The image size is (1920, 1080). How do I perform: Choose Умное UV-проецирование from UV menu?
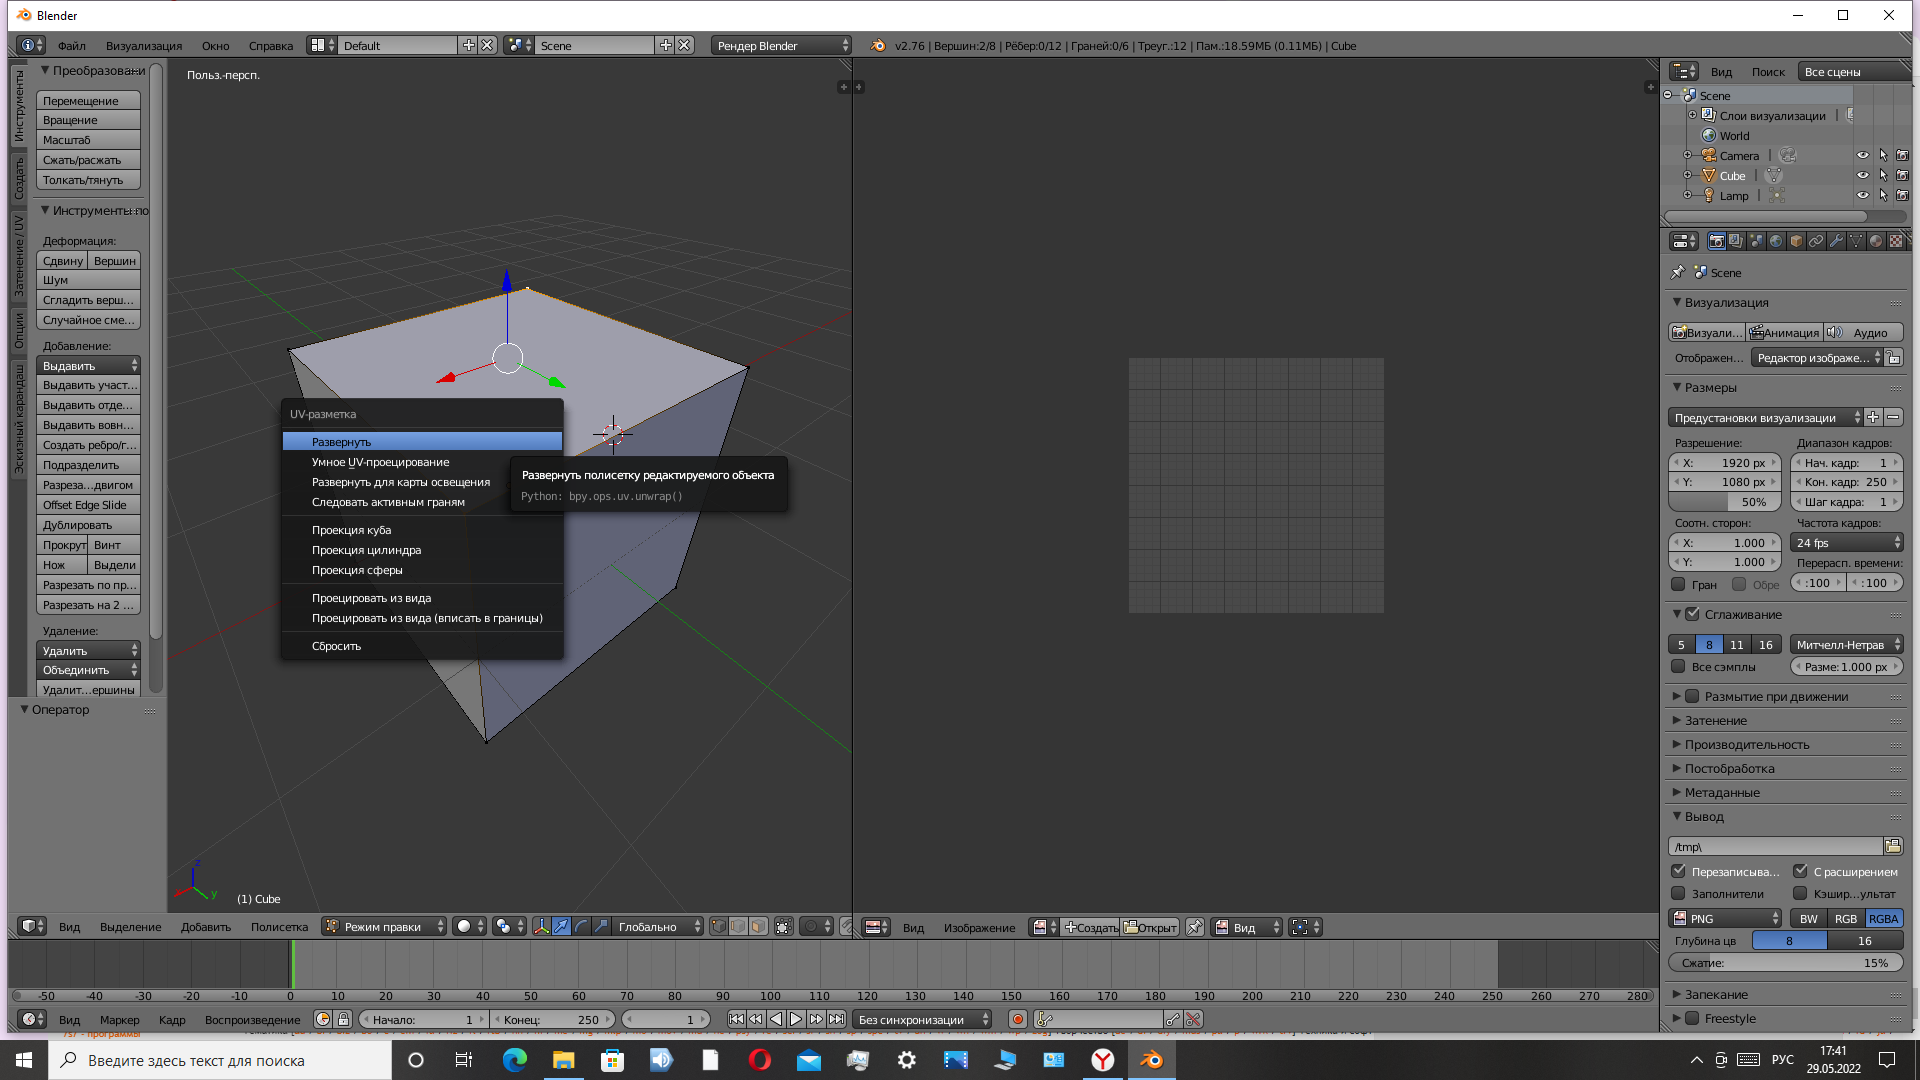pos(380,462)
